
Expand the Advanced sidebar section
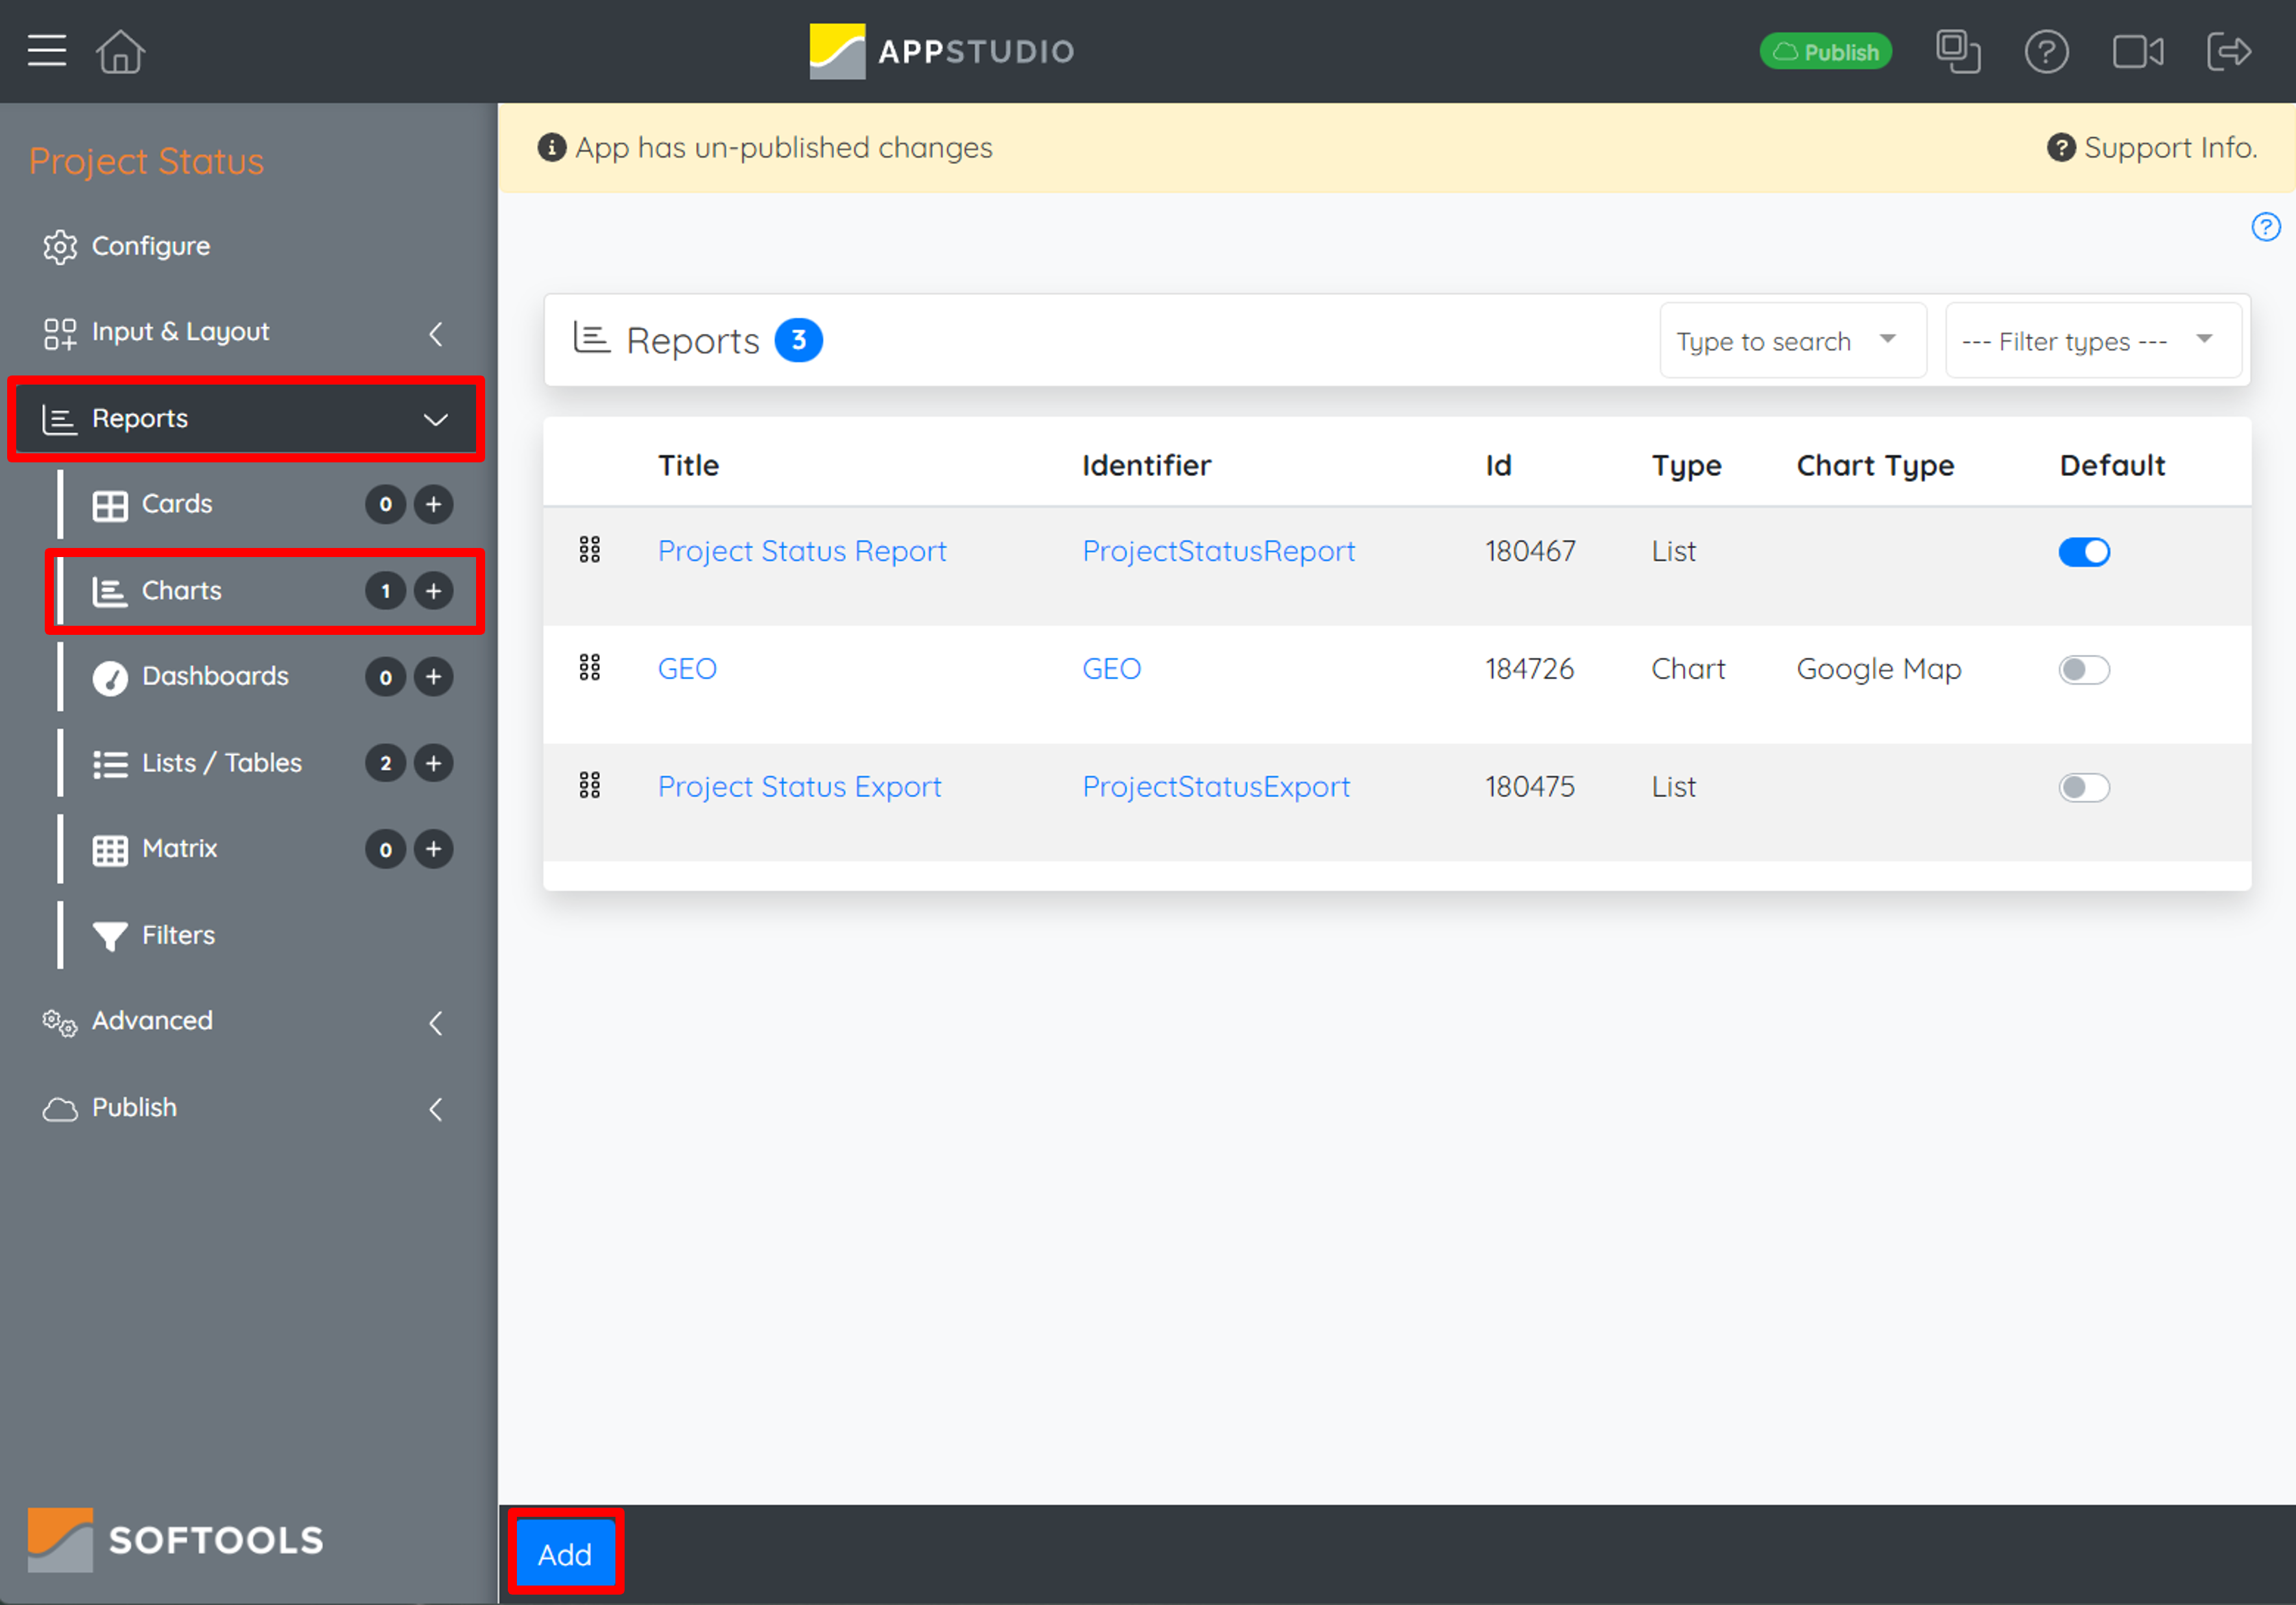pos(436,1022)
